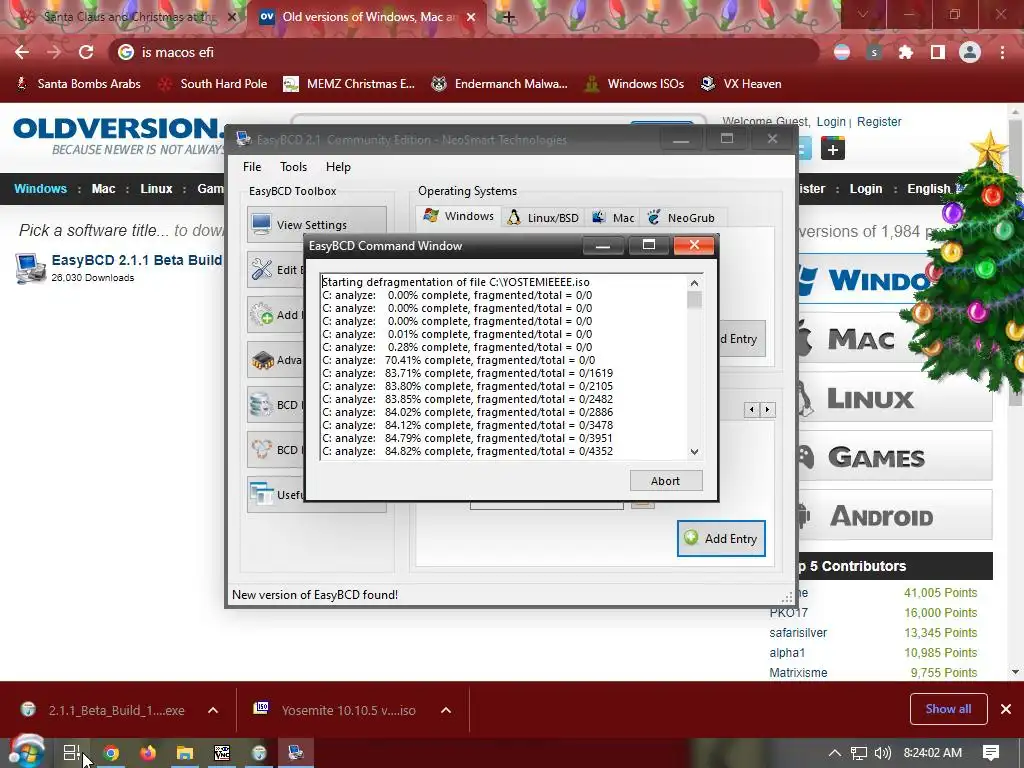Open the Chrome extensions puzzle icon
Viewport: 1024px width, 768px height.
click(906, 52)
